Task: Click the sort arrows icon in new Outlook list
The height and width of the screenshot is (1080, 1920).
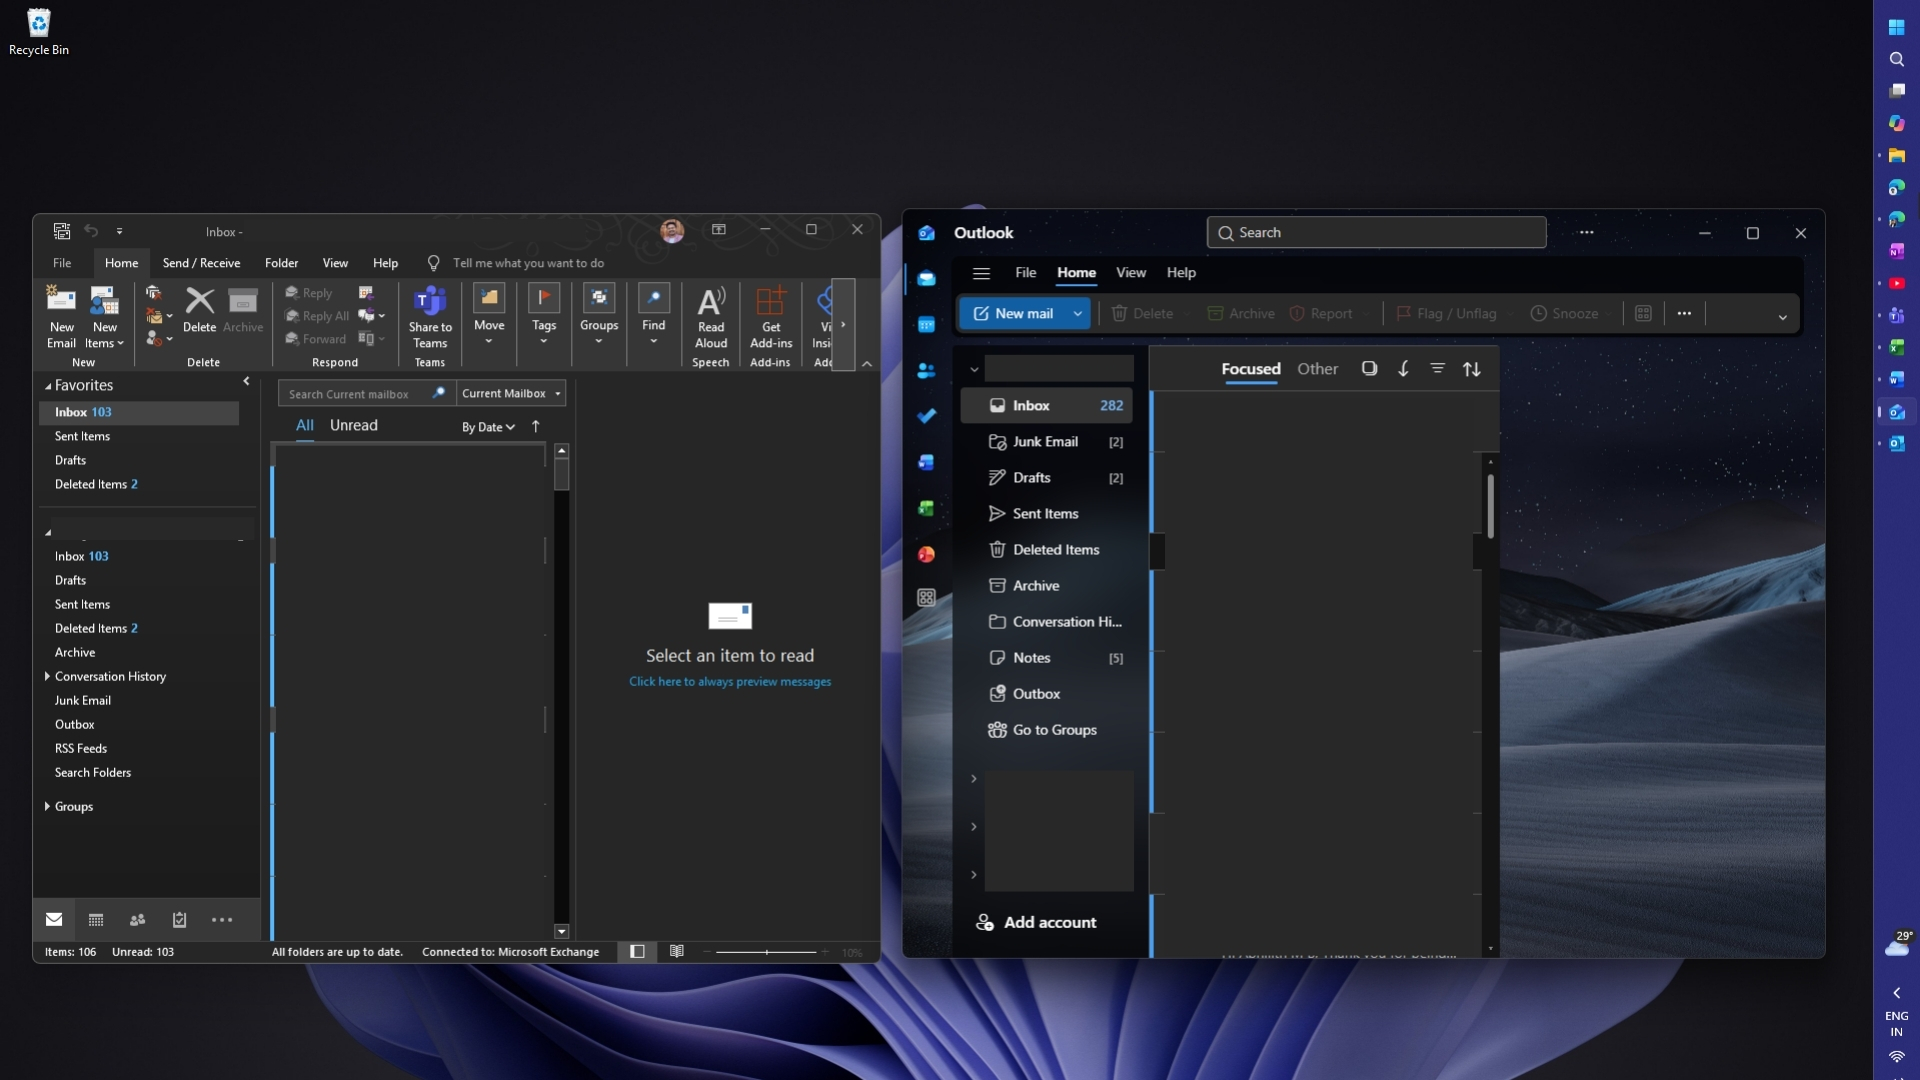Action: tap(1472, 369)
